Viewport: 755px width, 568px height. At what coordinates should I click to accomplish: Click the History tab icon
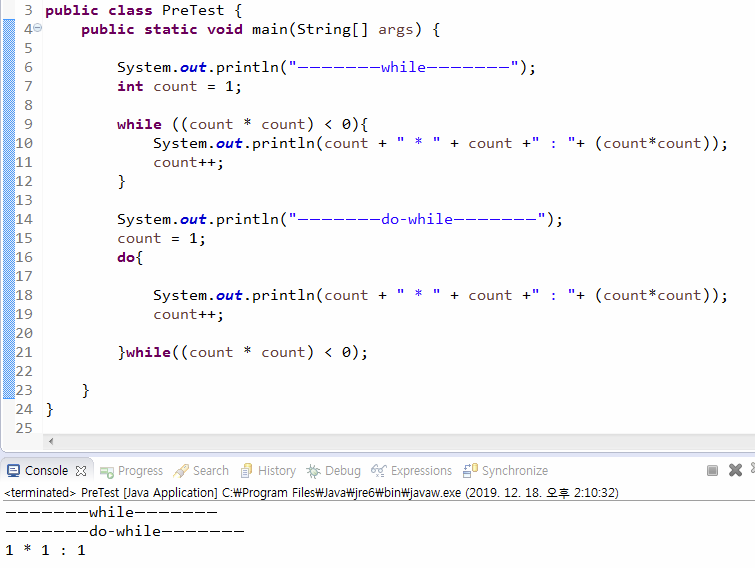pyautogui.click(x=247, y=470)
